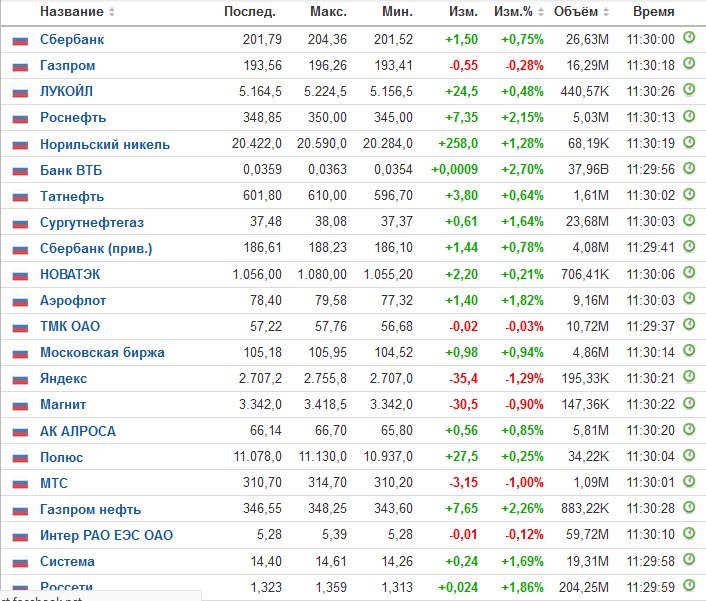Open the Роснефть stock link
This screenshot has height=601, width=706.
pos(73,117)
